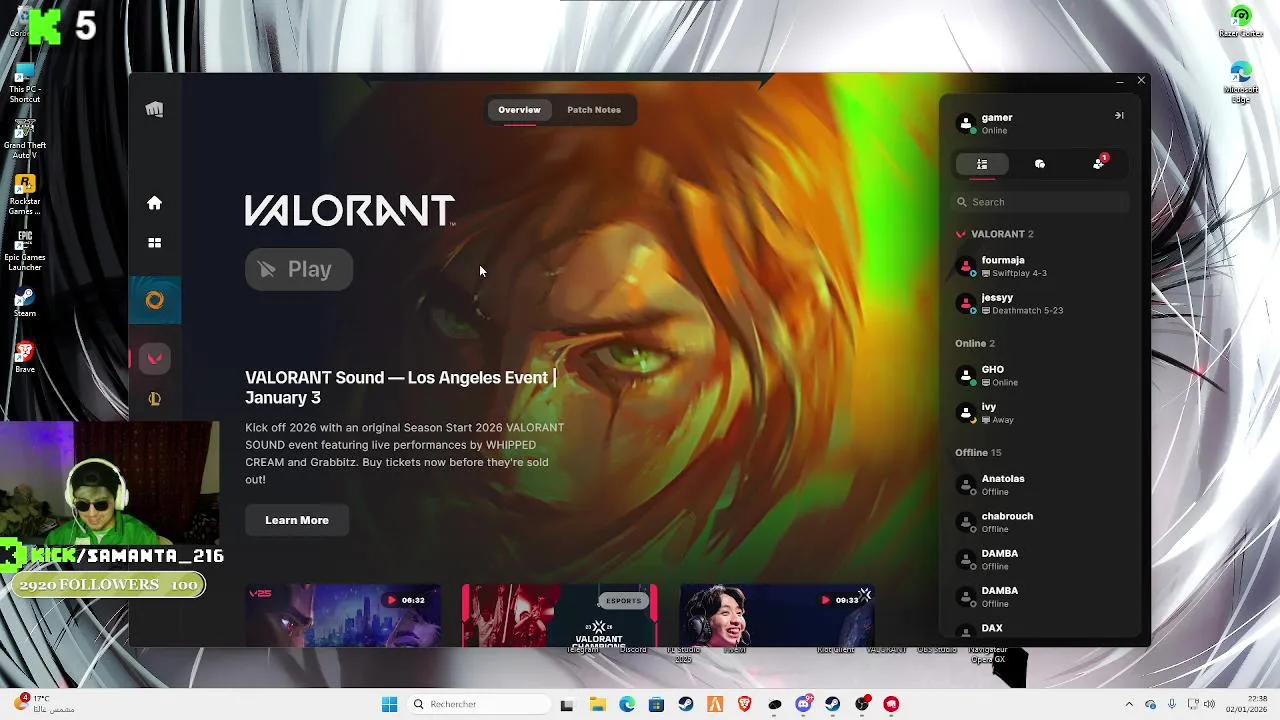Go to the Home icon in sidebar
Image resolution: width=1280 pixels, height=720 pixels.
click(154, 203)
